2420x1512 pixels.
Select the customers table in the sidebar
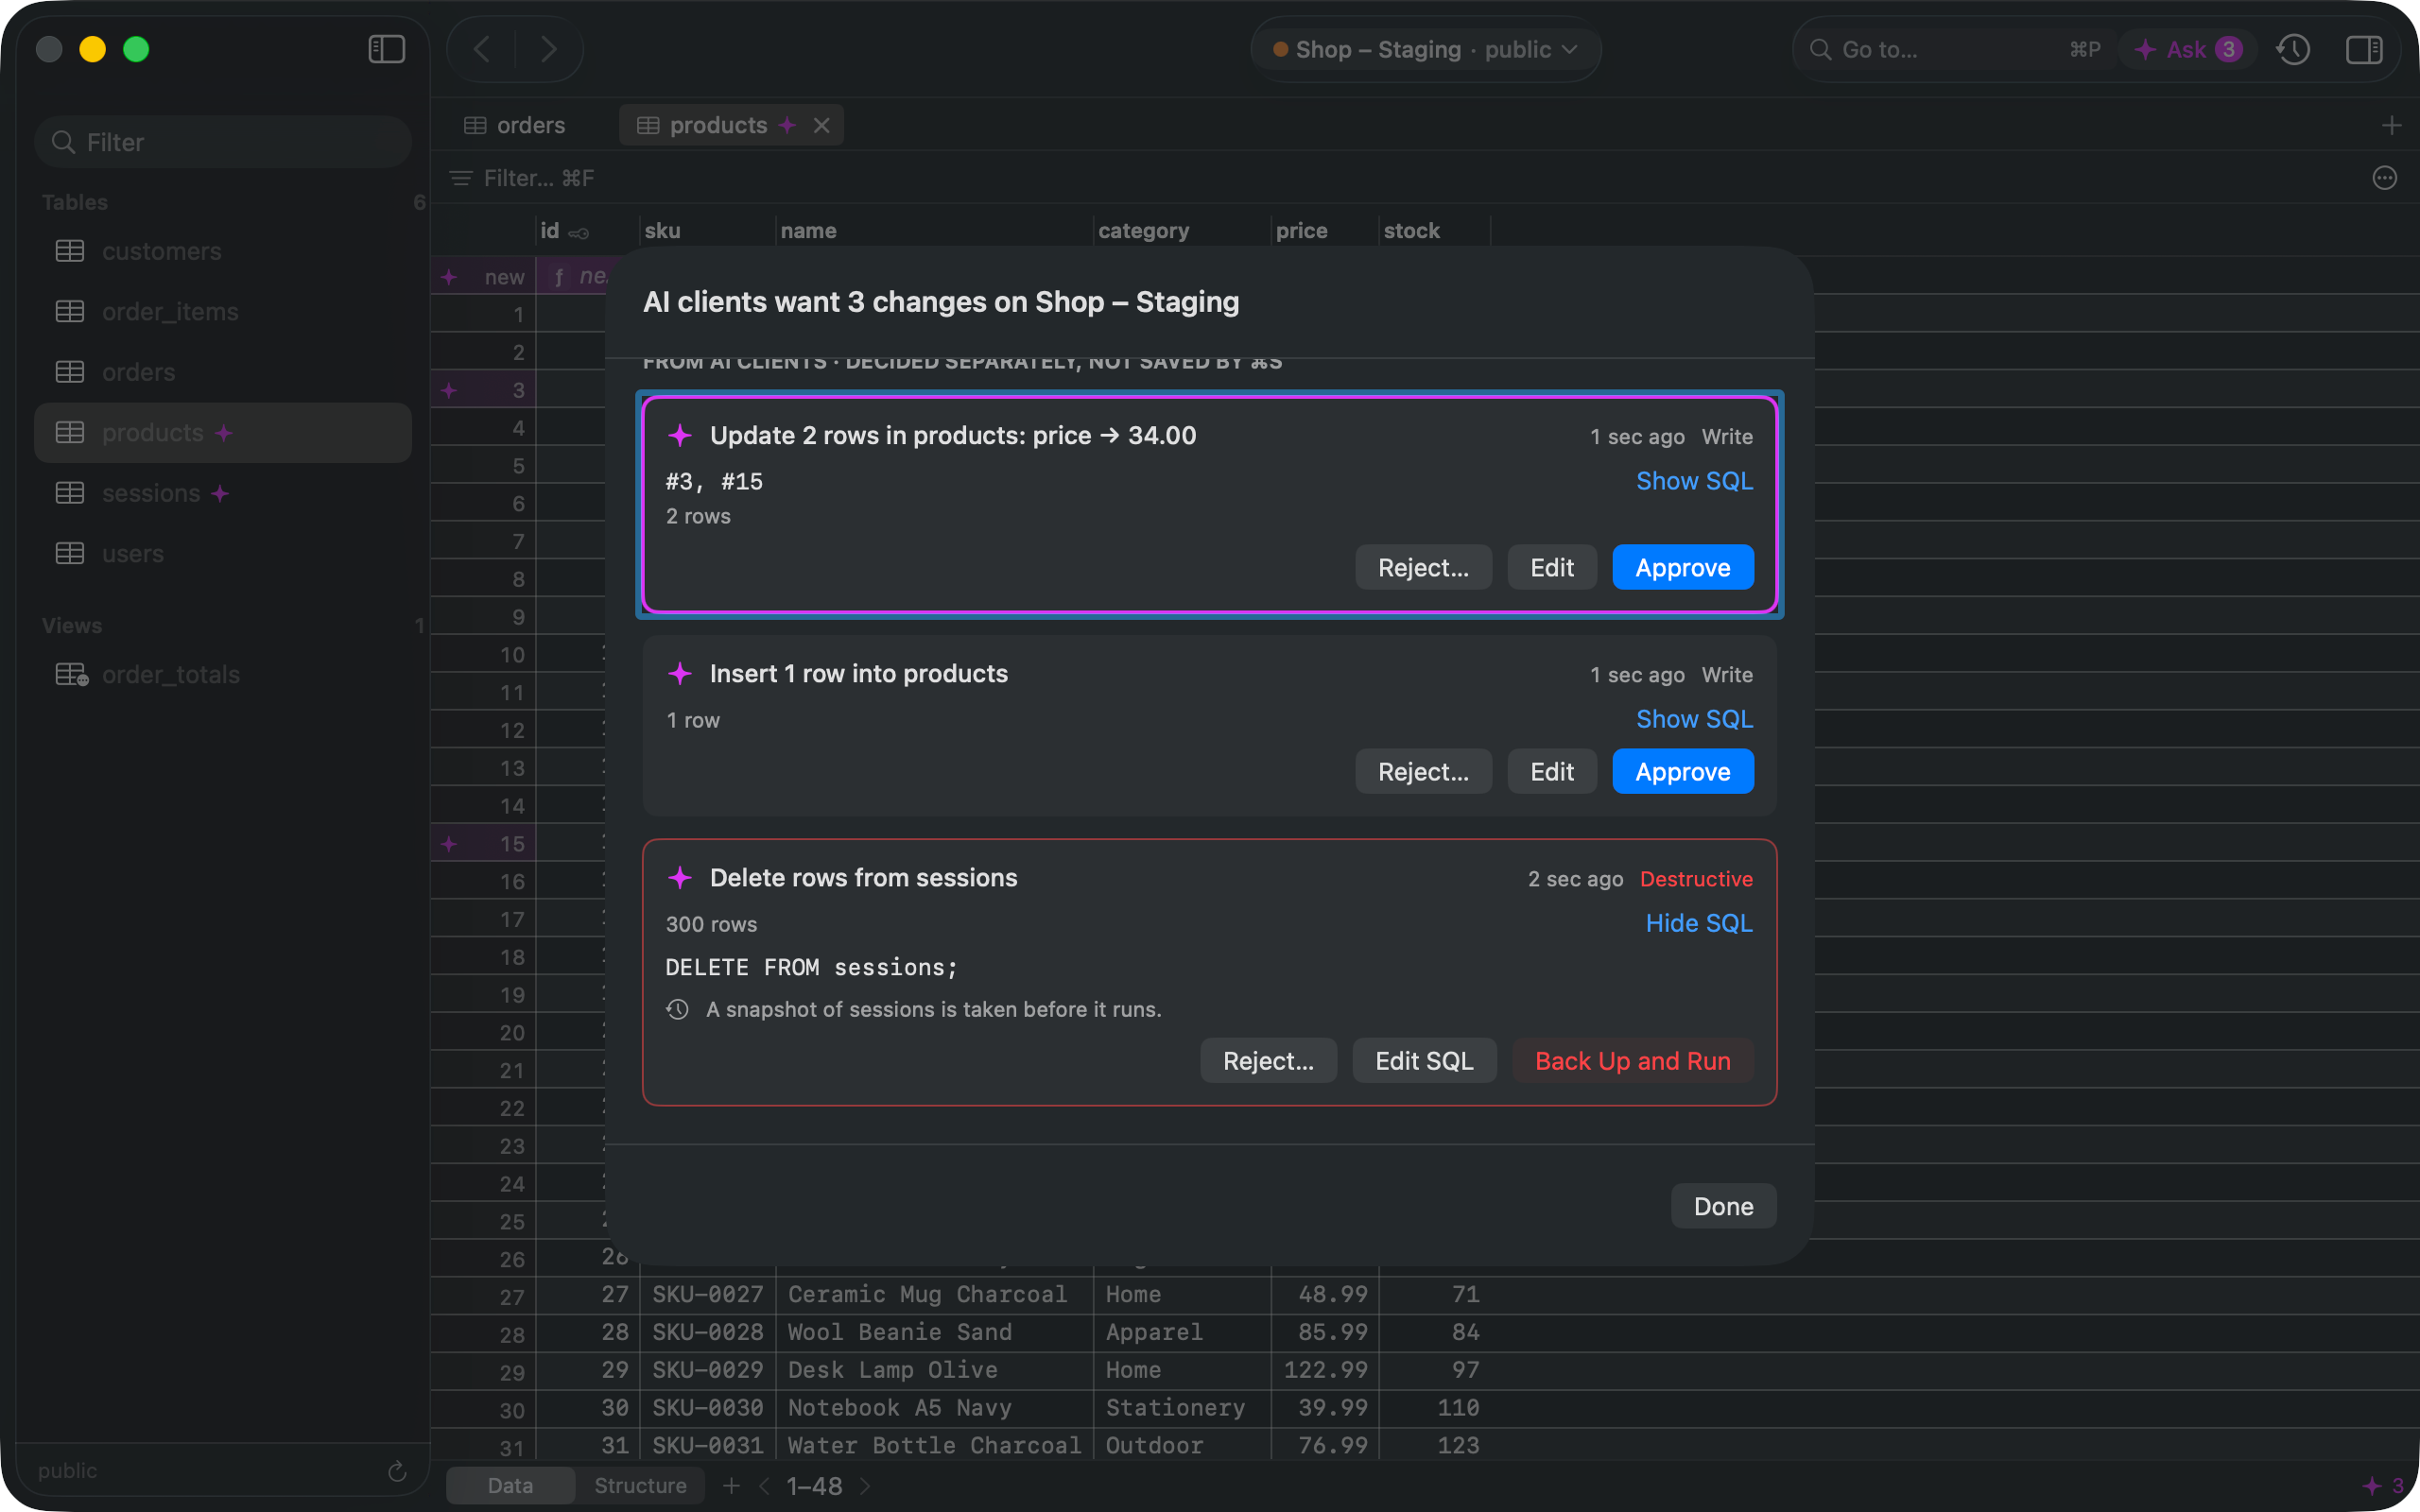point(223,251)
